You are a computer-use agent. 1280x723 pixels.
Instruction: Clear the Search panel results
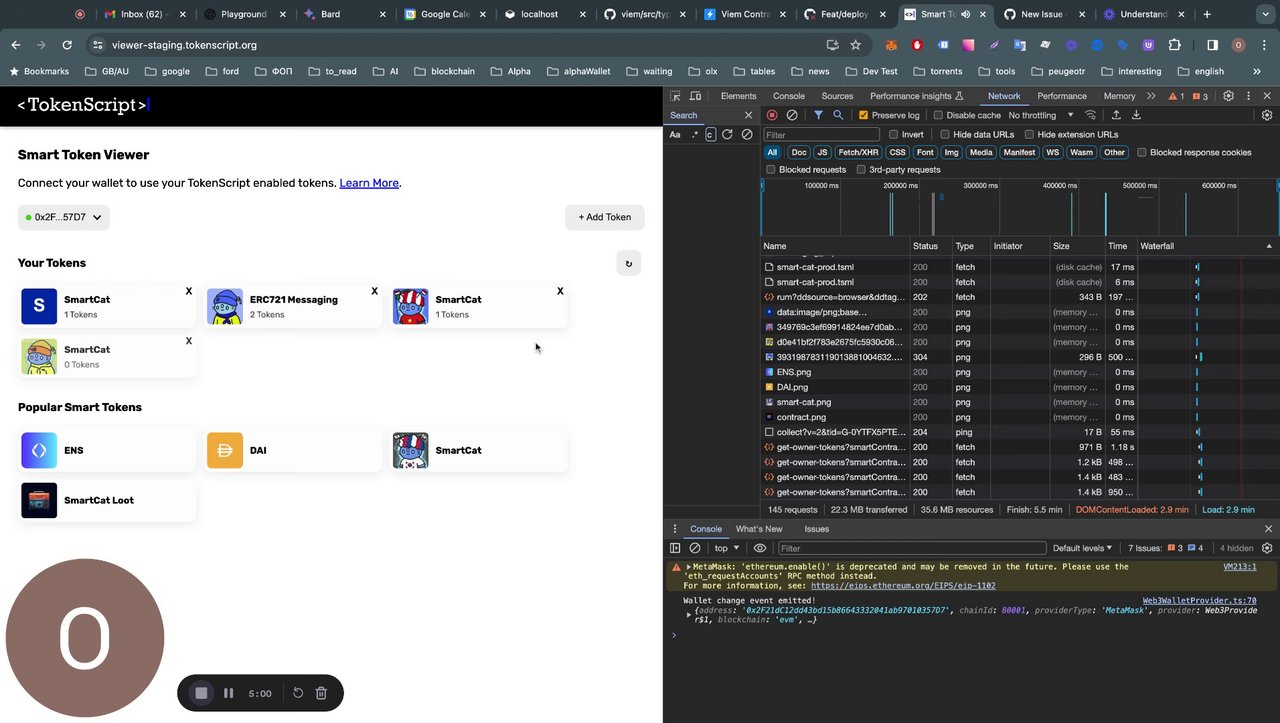[x=746, y=134]
